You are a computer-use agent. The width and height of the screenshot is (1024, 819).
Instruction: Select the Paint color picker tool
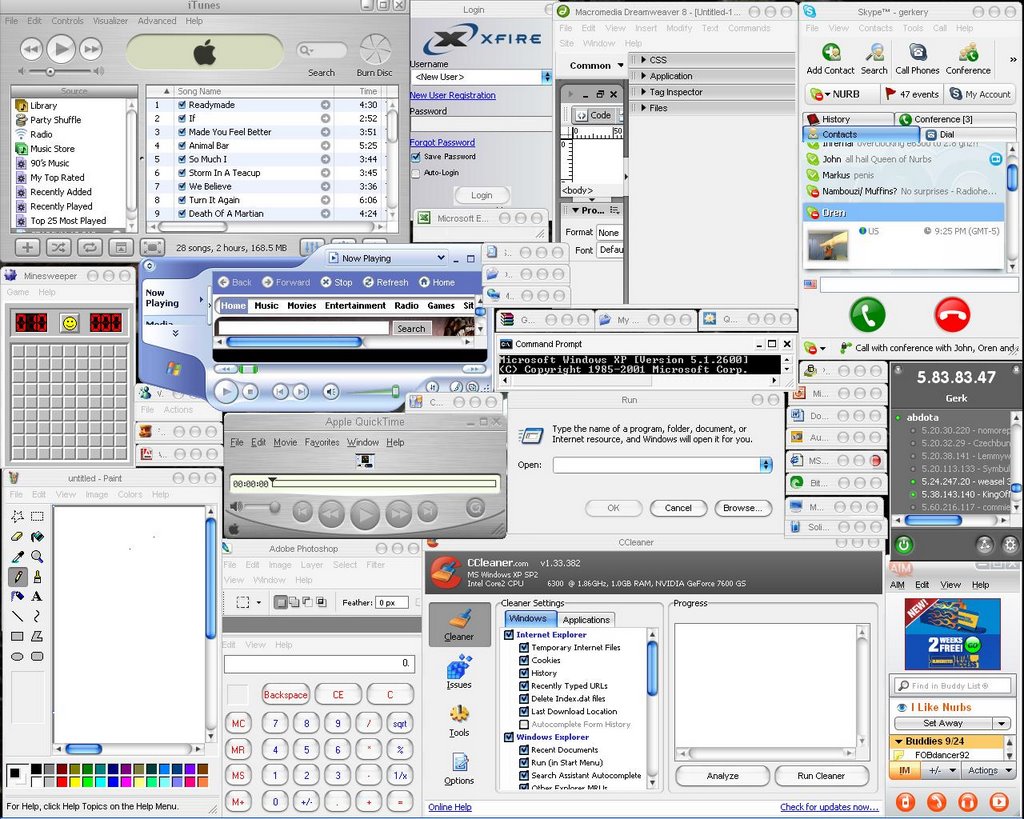[x=18, y=556]
